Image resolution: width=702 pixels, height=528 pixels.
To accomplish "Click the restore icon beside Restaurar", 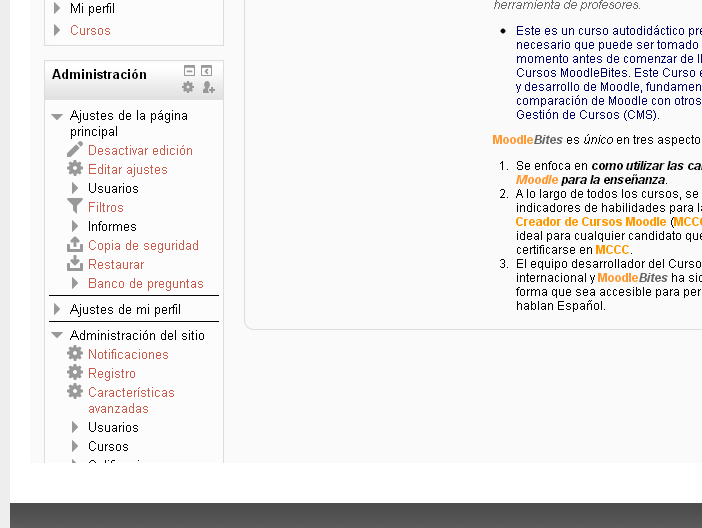I will [75, 264].
